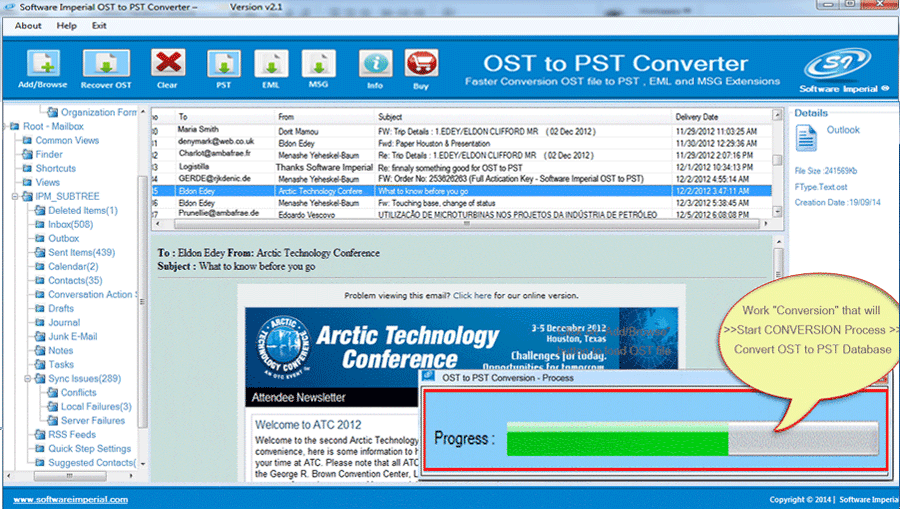Click the red X Clear icon
Viewport: 900px width, 509px height.
[168, 63]
